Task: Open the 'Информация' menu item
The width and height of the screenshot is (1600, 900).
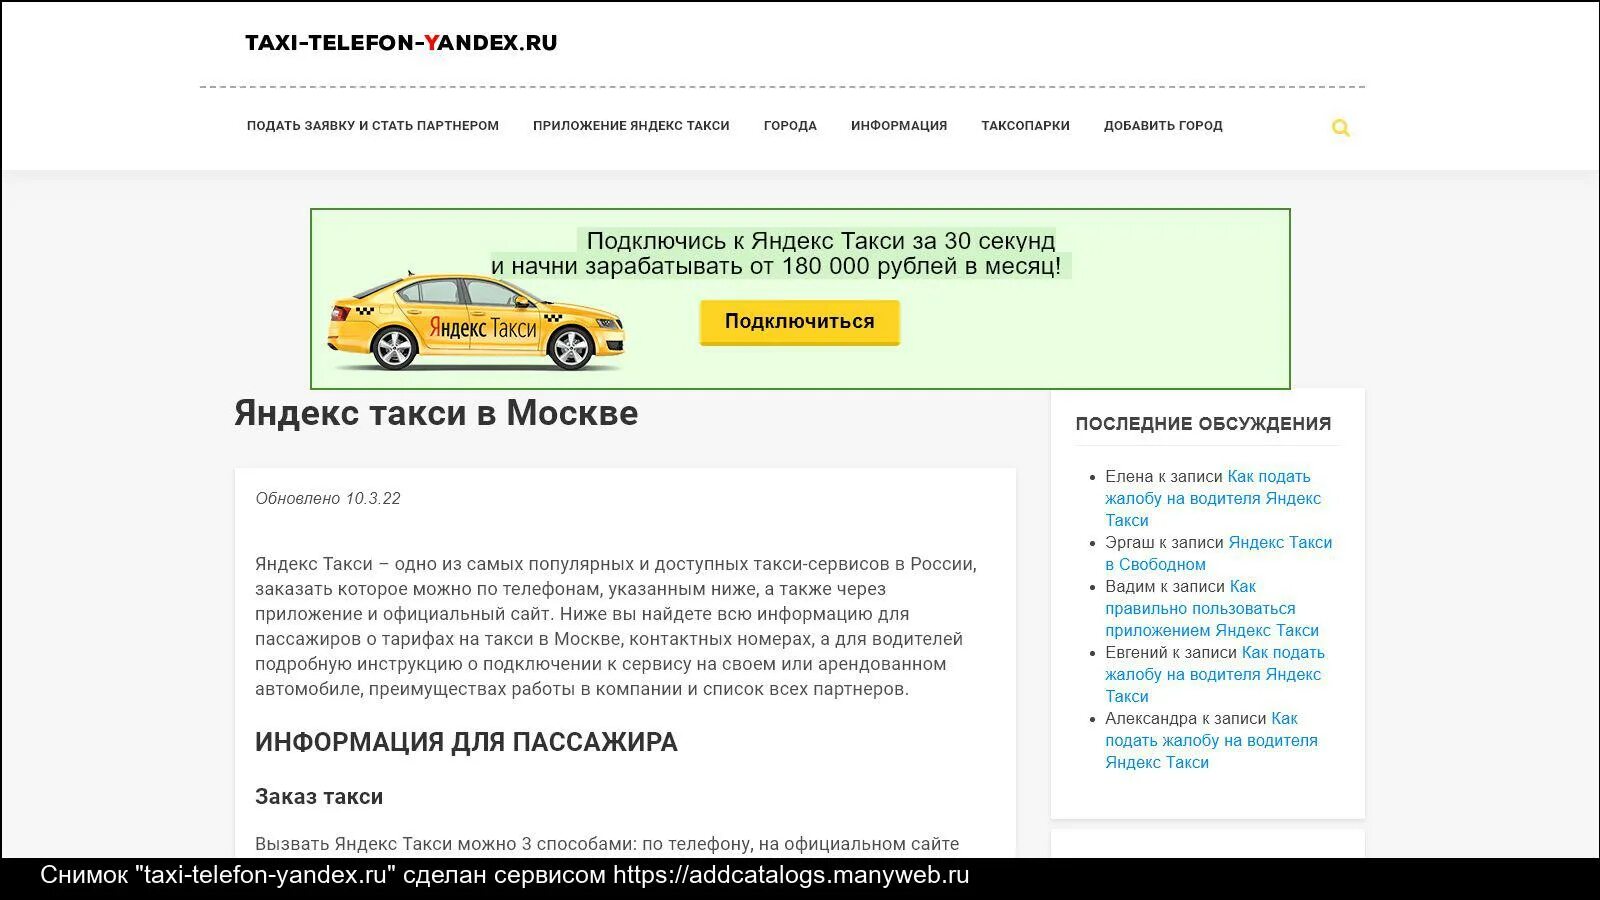Action: pyautogui.click(x=899, y=126)
